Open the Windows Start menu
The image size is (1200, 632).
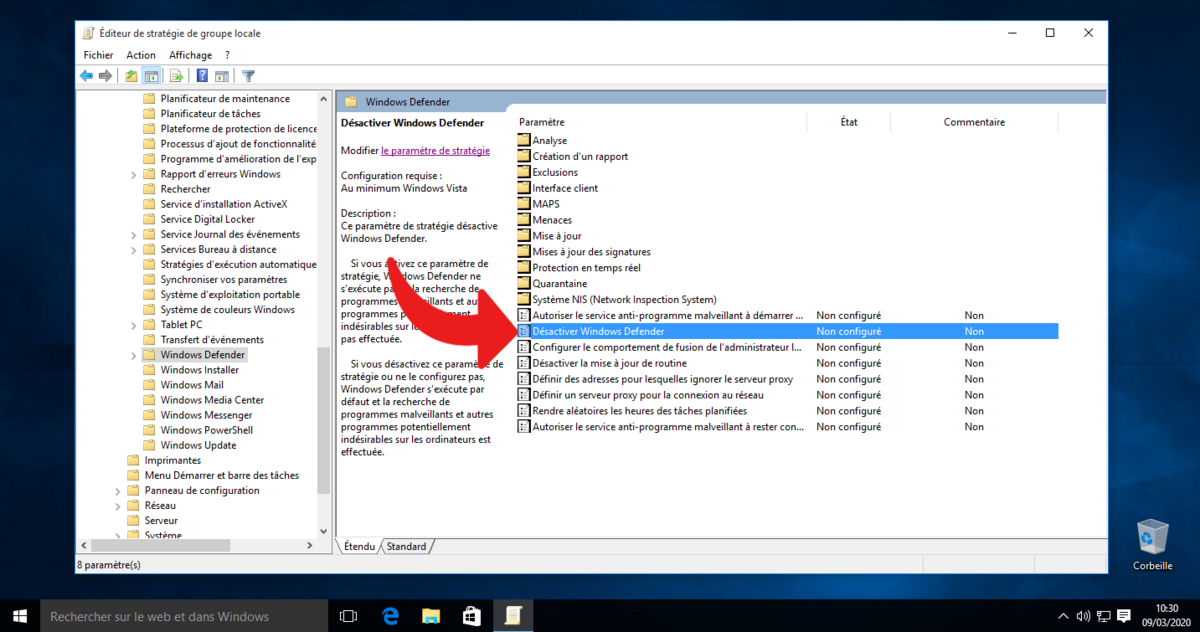tap(19, 616)
